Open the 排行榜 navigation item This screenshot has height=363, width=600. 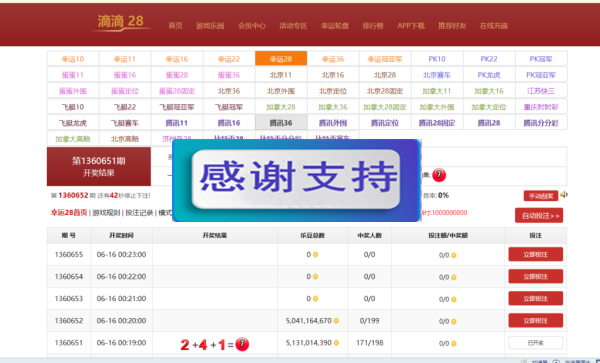coord(373,26)
